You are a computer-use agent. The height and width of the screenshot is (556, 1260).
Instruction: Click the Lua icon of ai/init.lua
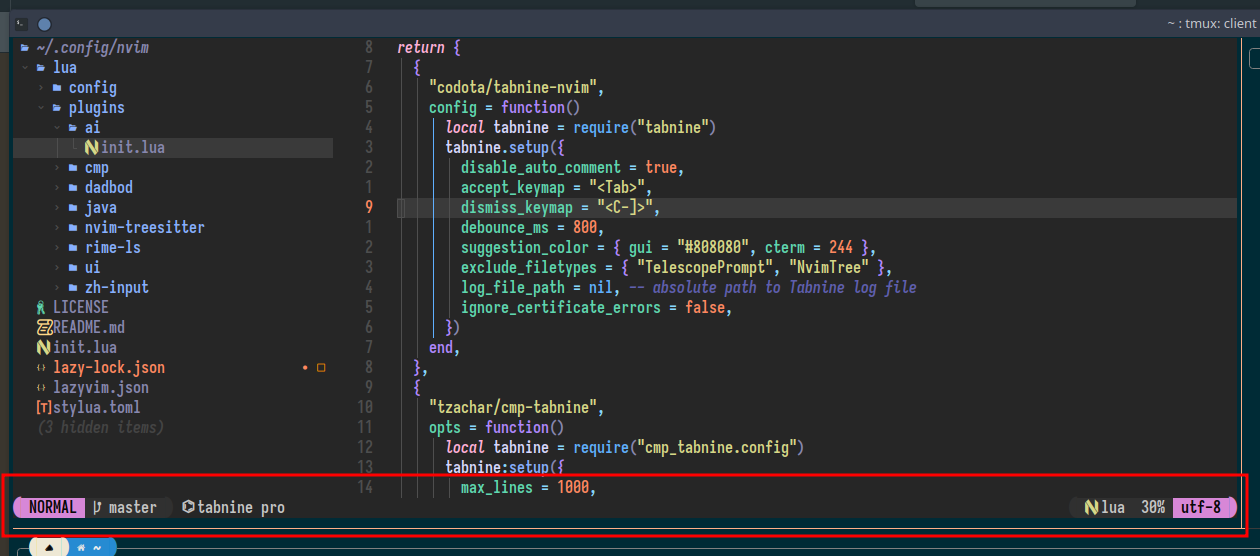(92, 147)
